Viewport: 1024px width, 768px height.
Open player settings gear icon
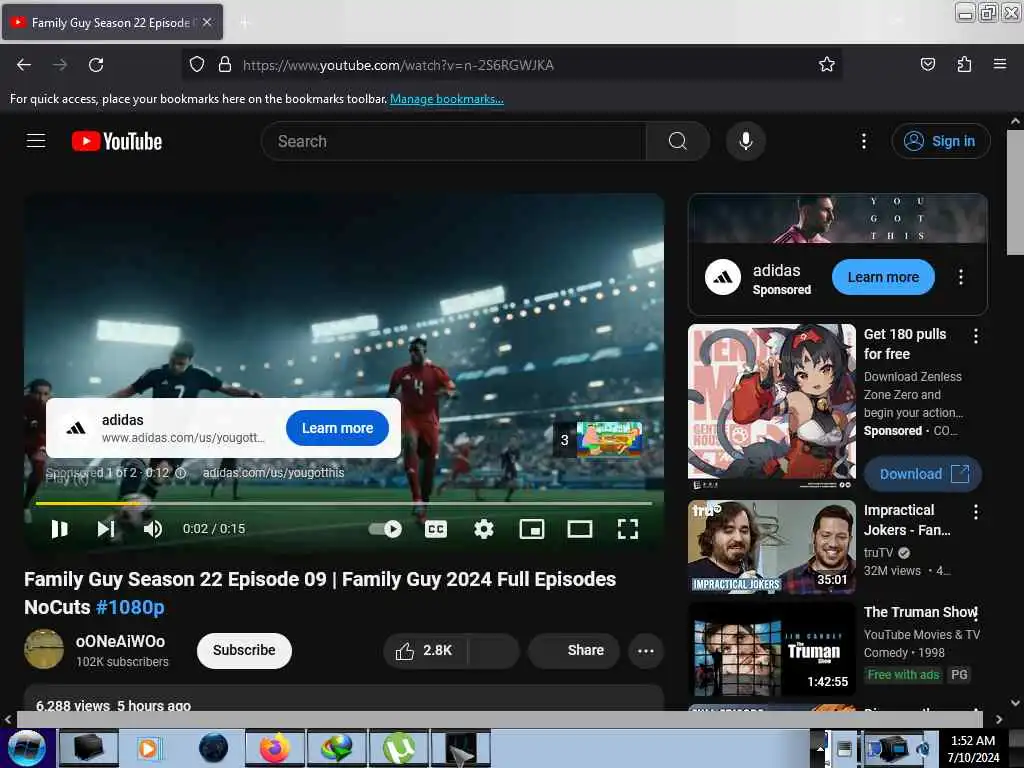tap(483, 528)
